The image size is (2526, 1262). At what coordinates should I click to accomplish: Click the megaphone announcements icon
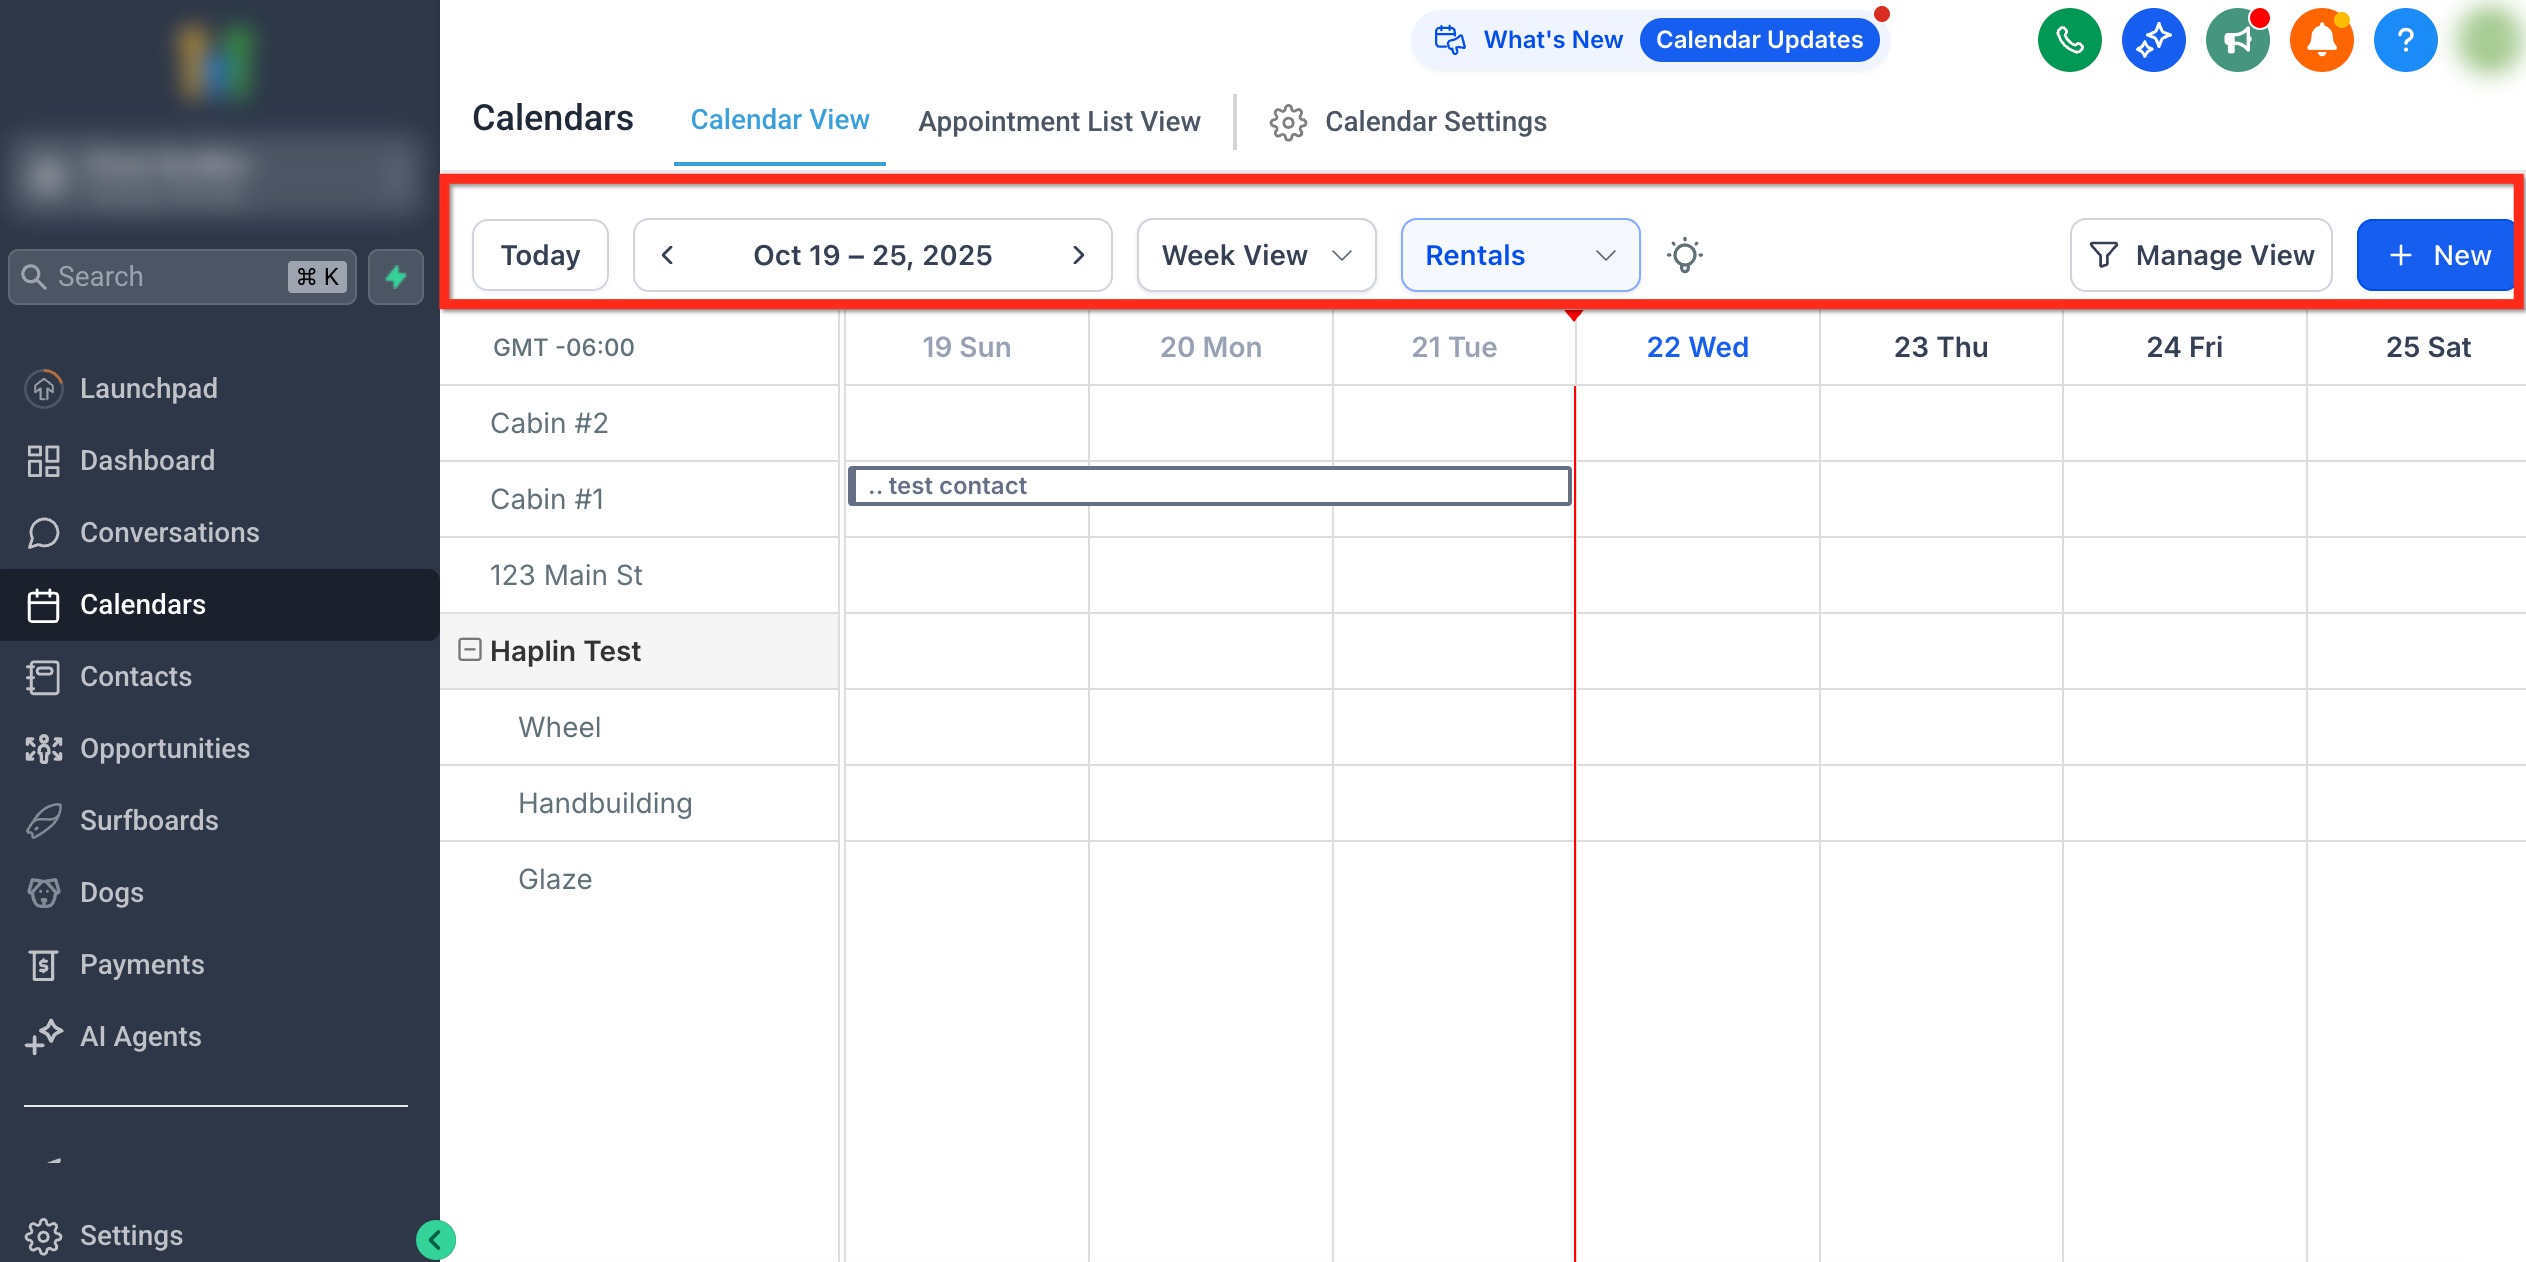click(2237, 40)
